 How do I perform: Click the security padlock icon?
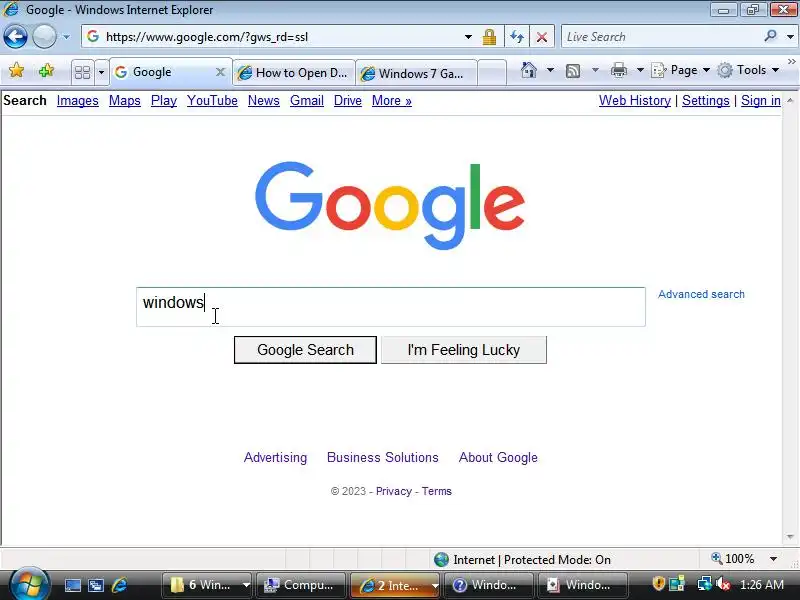(489, 37)
